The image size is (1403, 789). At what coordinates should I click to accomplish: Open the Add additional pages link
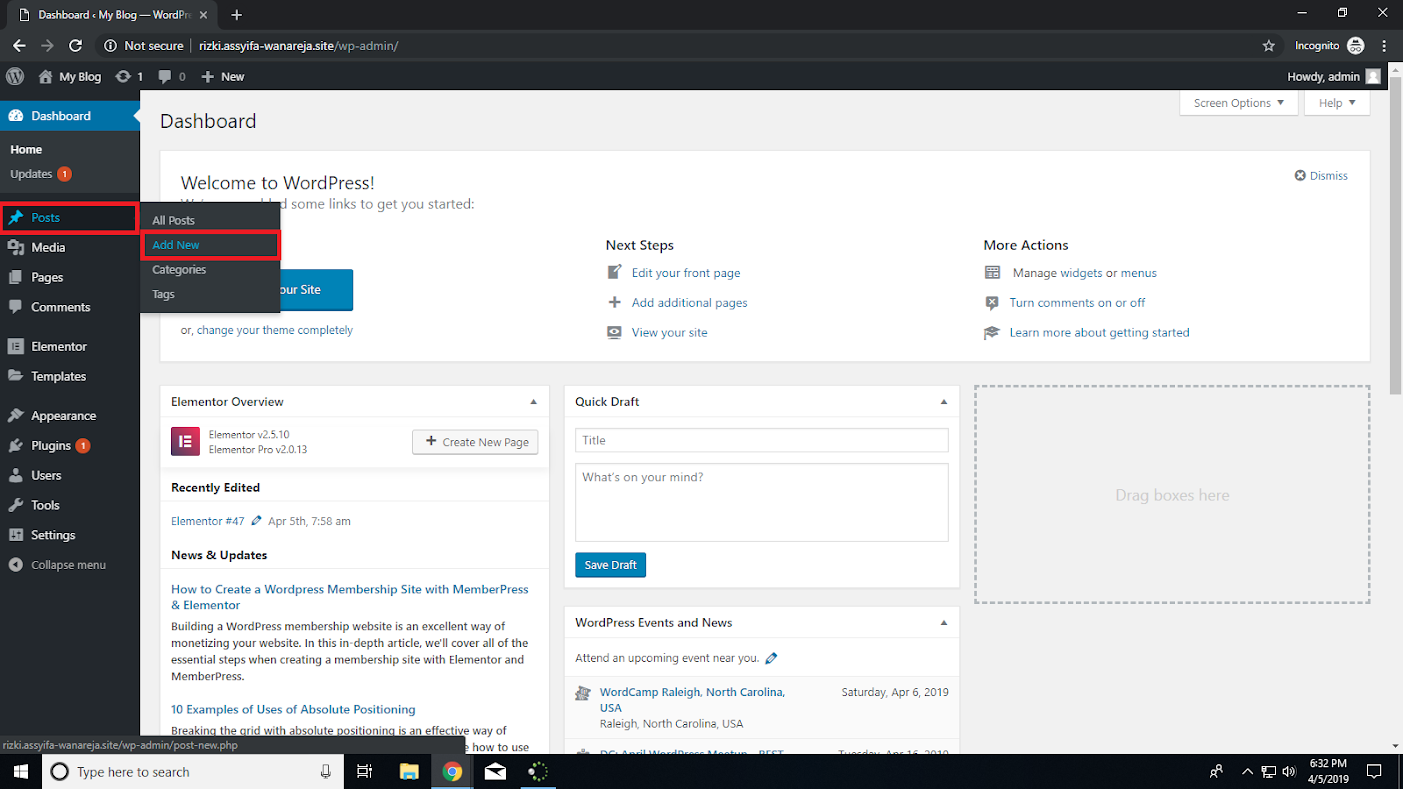point(689,303)
